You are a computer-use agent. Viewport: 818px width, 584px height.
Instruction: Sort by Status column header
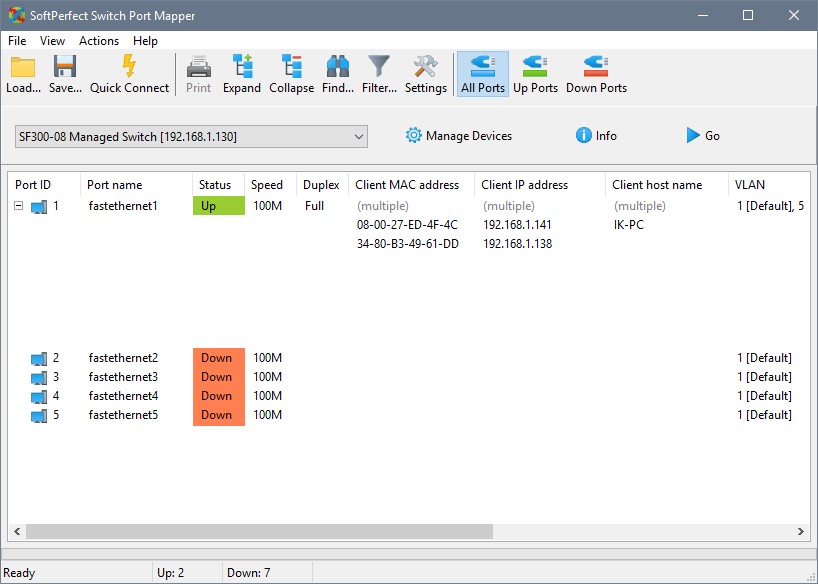pos(219,185)
